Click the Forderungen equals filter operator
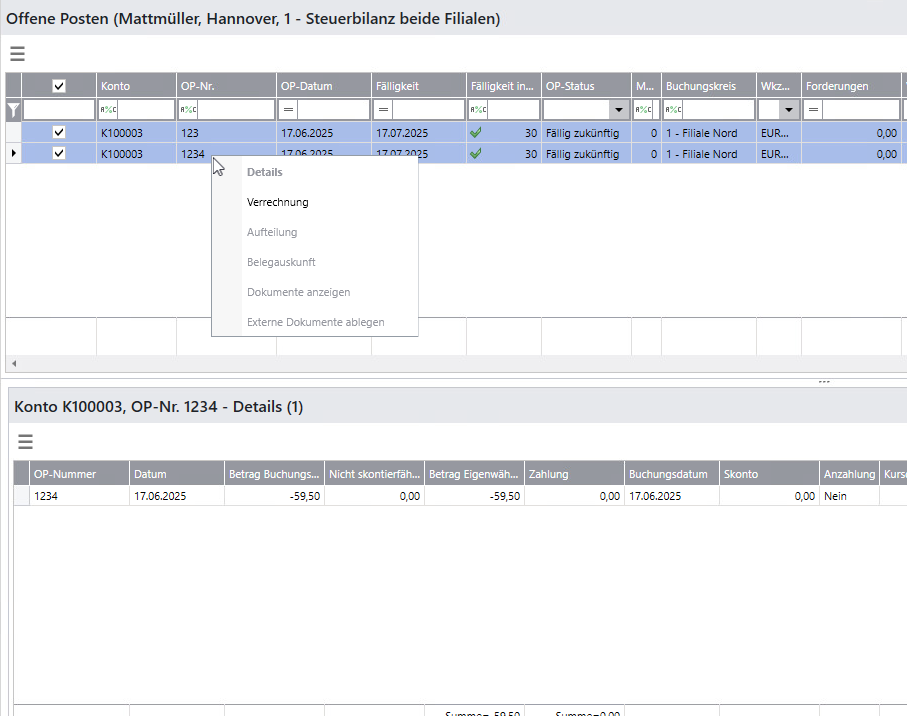 (813, 110)
